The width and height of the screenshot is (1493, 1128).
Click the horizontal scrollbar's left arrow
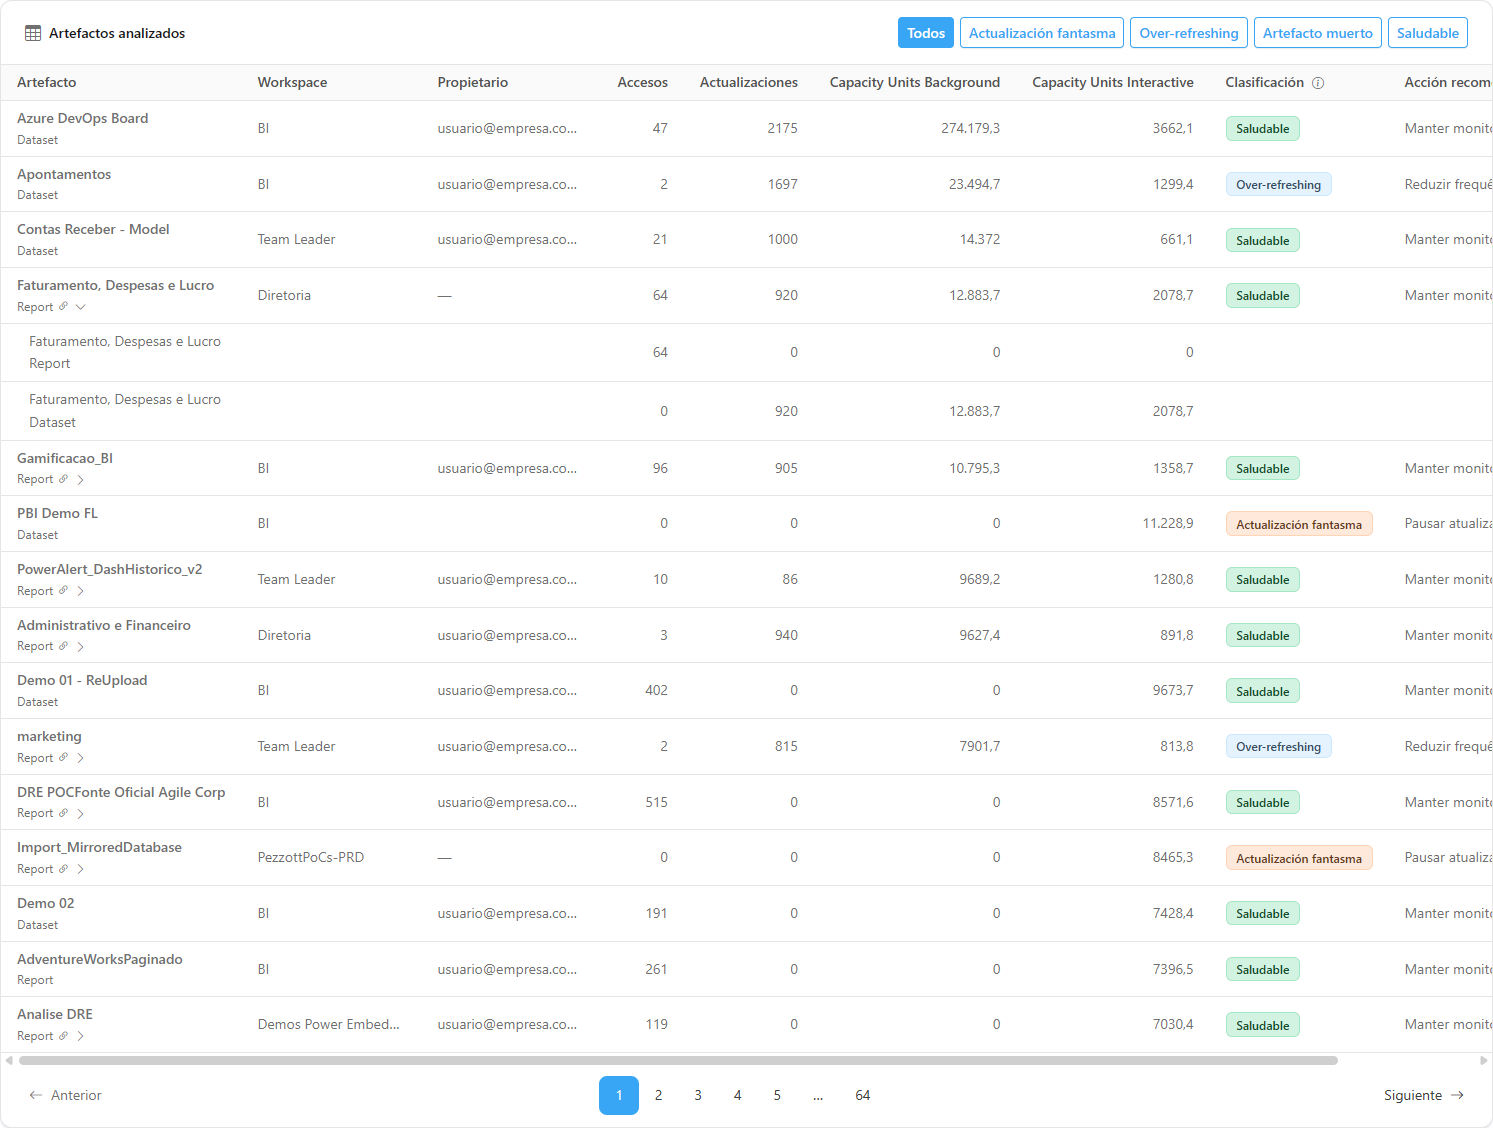9,1061
